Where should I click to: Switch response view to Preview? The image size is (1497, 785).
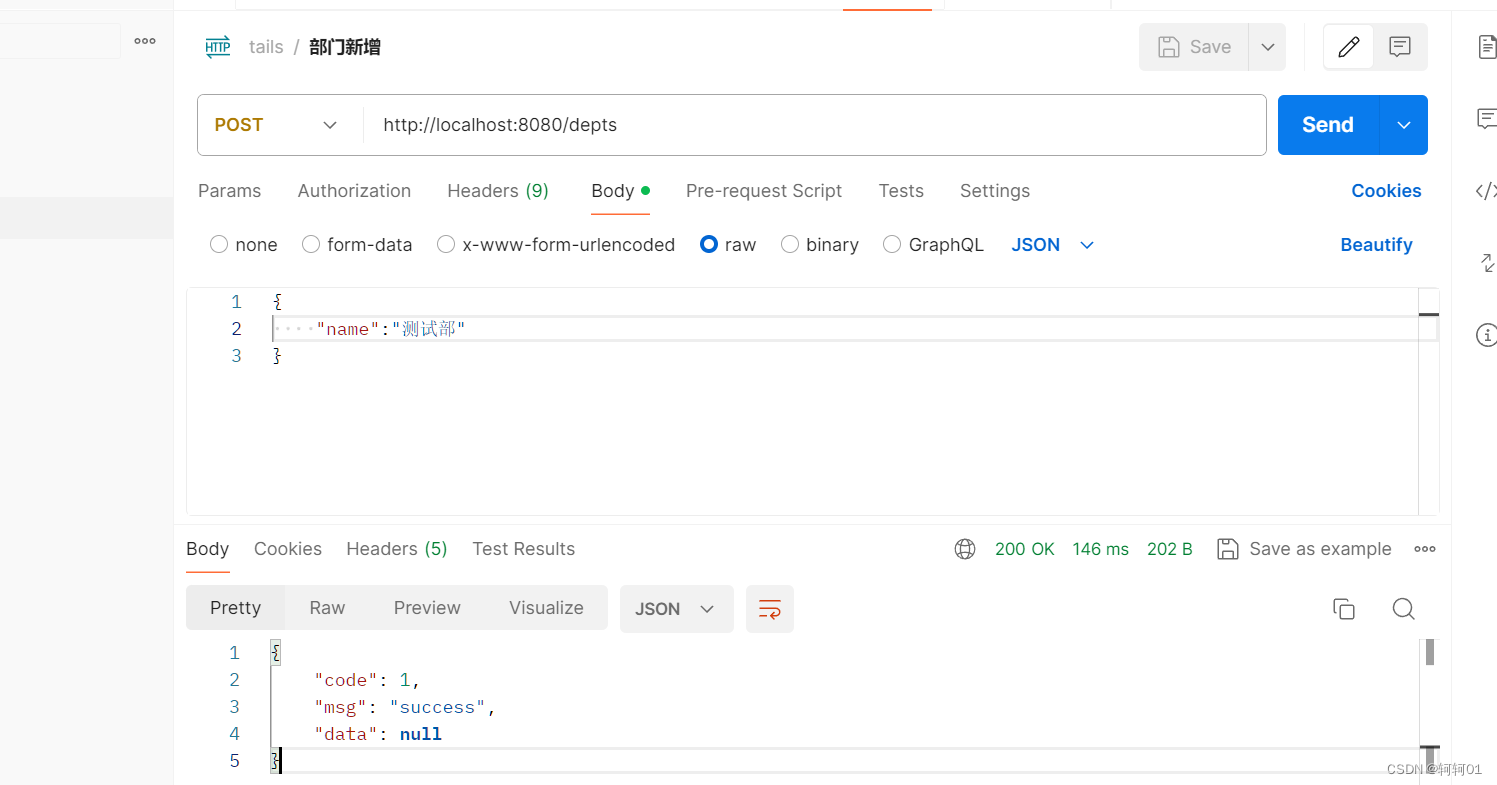point(427,608)
